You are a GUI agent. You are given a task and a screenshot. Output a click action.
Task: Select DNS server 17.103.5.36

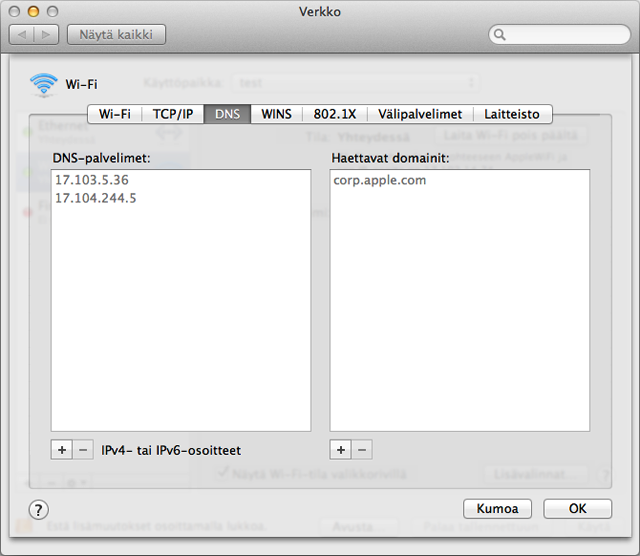click(x=181, y=180)
